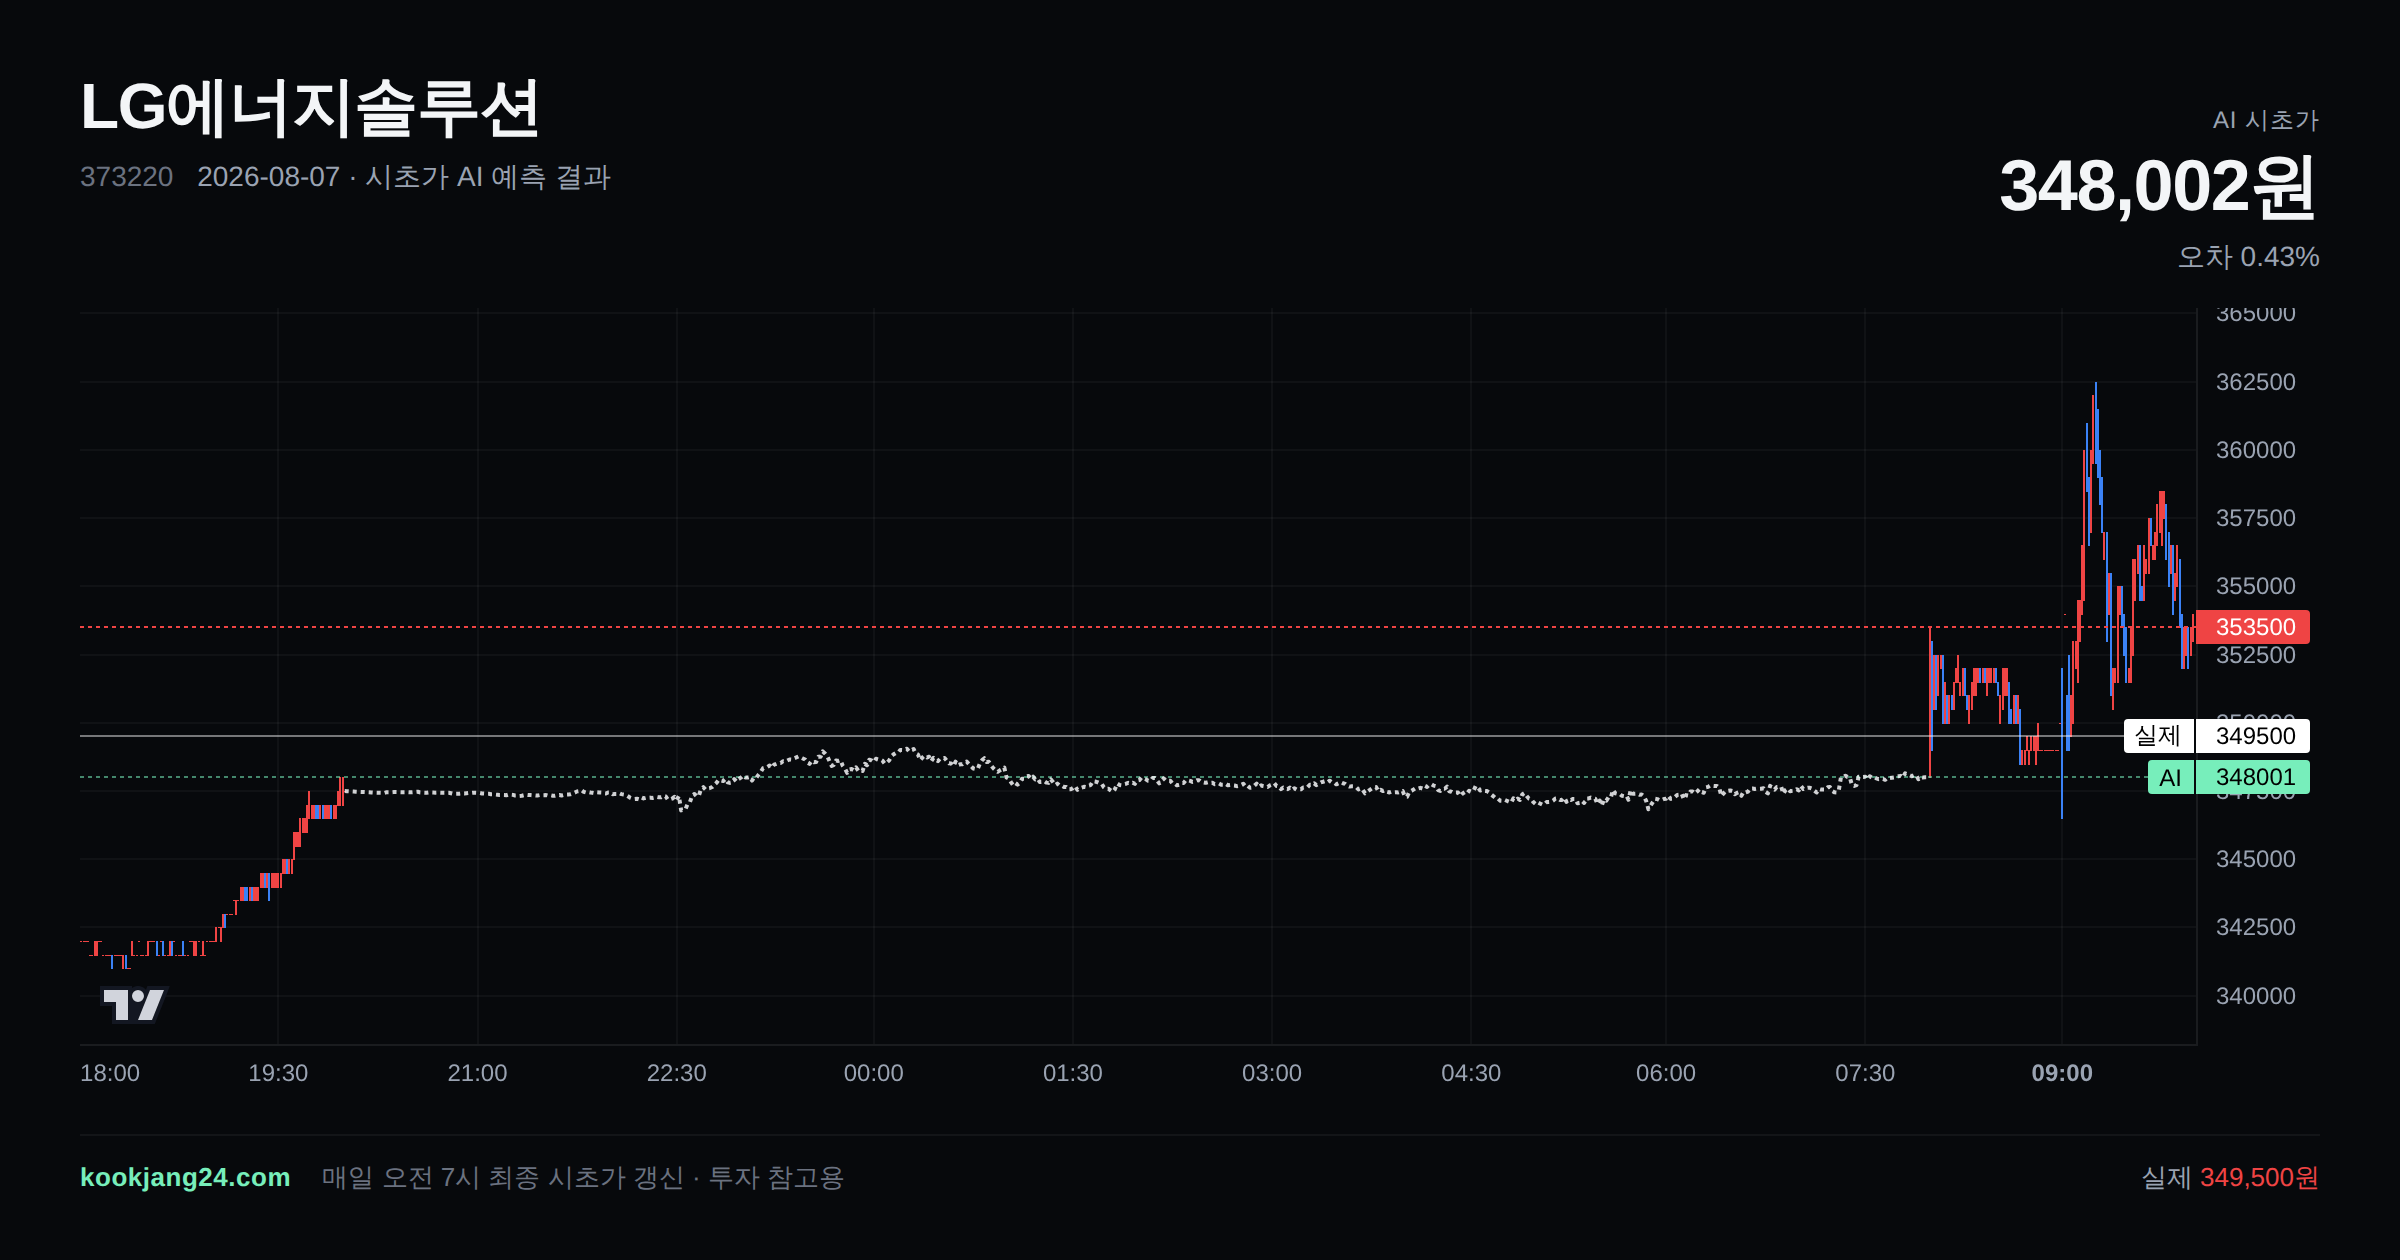Click the 360000 price axis label
Screen dimensions: 2400x1260
coord(2256,450)
